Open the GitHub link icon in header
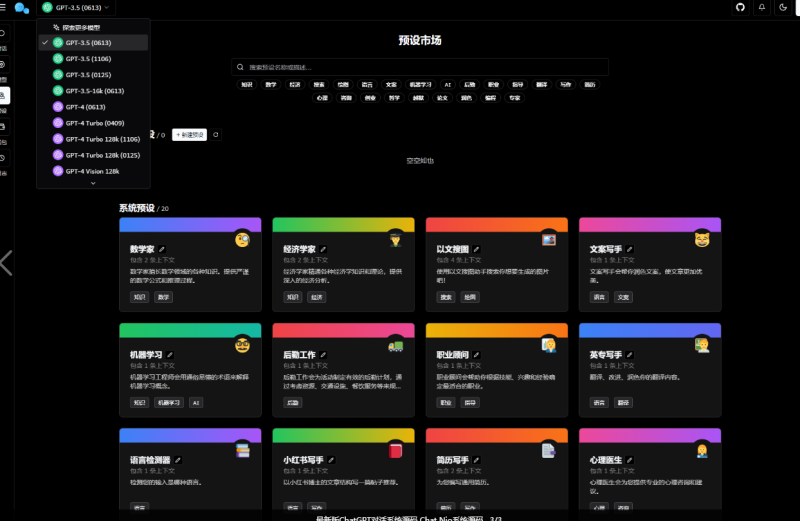Viewport: 800px width, 521px height. pyautogui.click(x=740, y=7)
